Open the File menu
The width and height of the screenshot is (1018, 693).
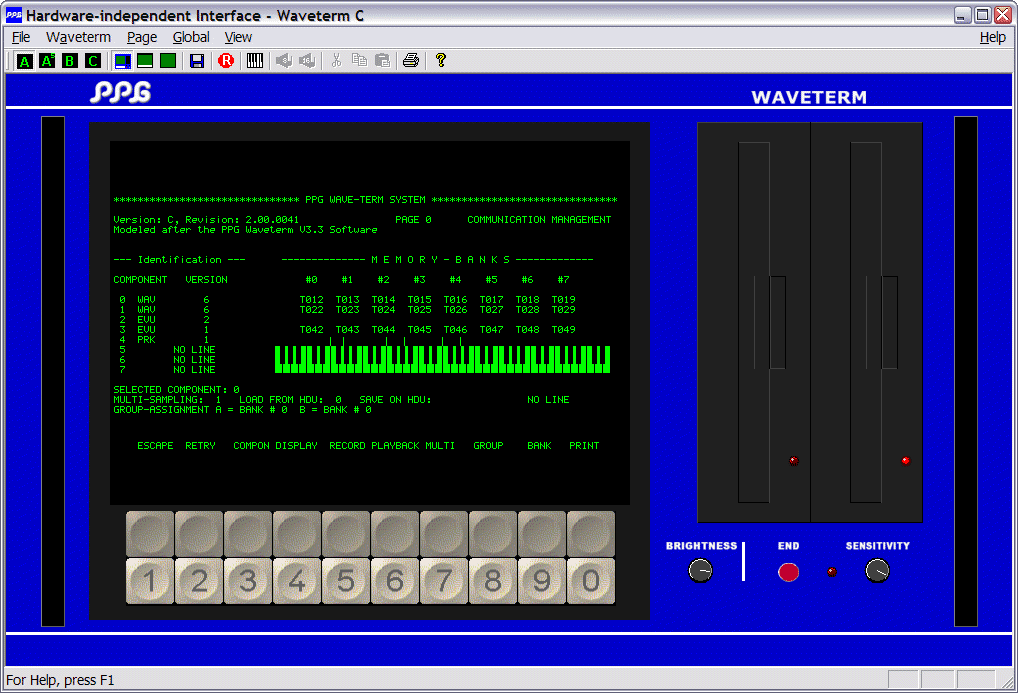(x=21, y=38)
